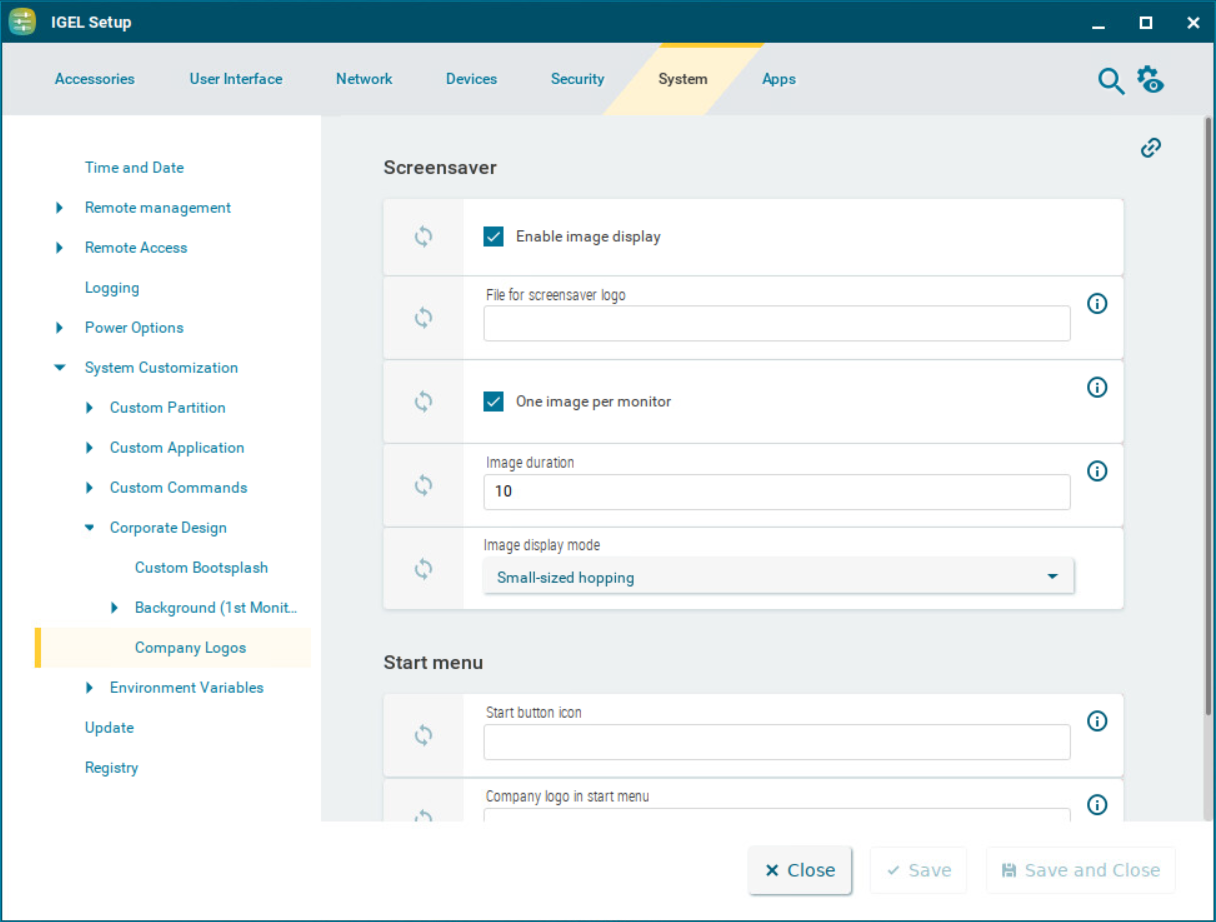Viewport: 1216px width, 922px height.
Task: Collapse the System Customization section
Action: click(x=60, y=368)
